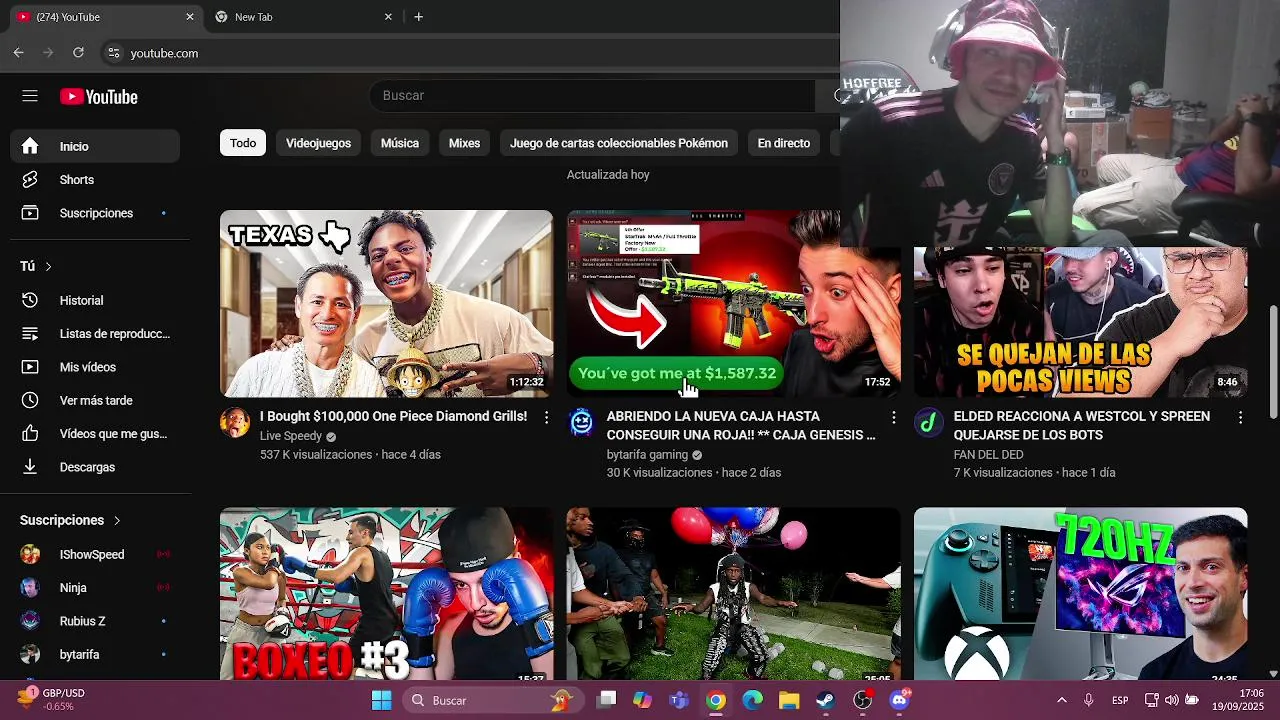Open ELDED REACCIONA A WESTCOL title link
The image size is (1280, 720).
(1082, 425)
